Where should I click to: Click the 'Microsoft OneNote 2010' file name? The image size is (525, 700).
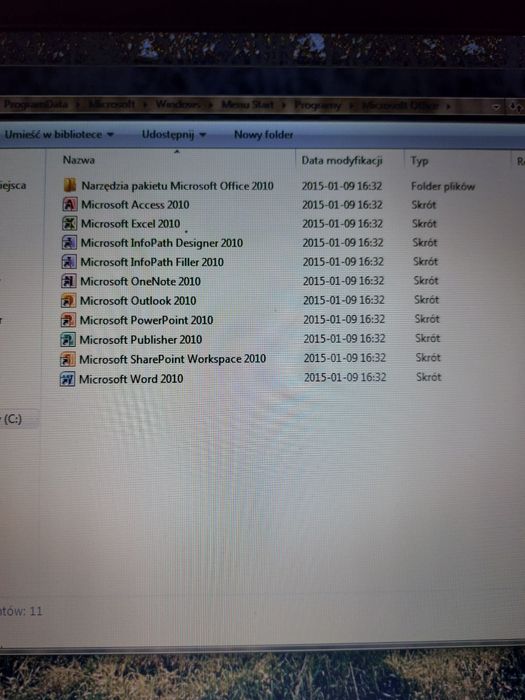(x=140, y=282)
